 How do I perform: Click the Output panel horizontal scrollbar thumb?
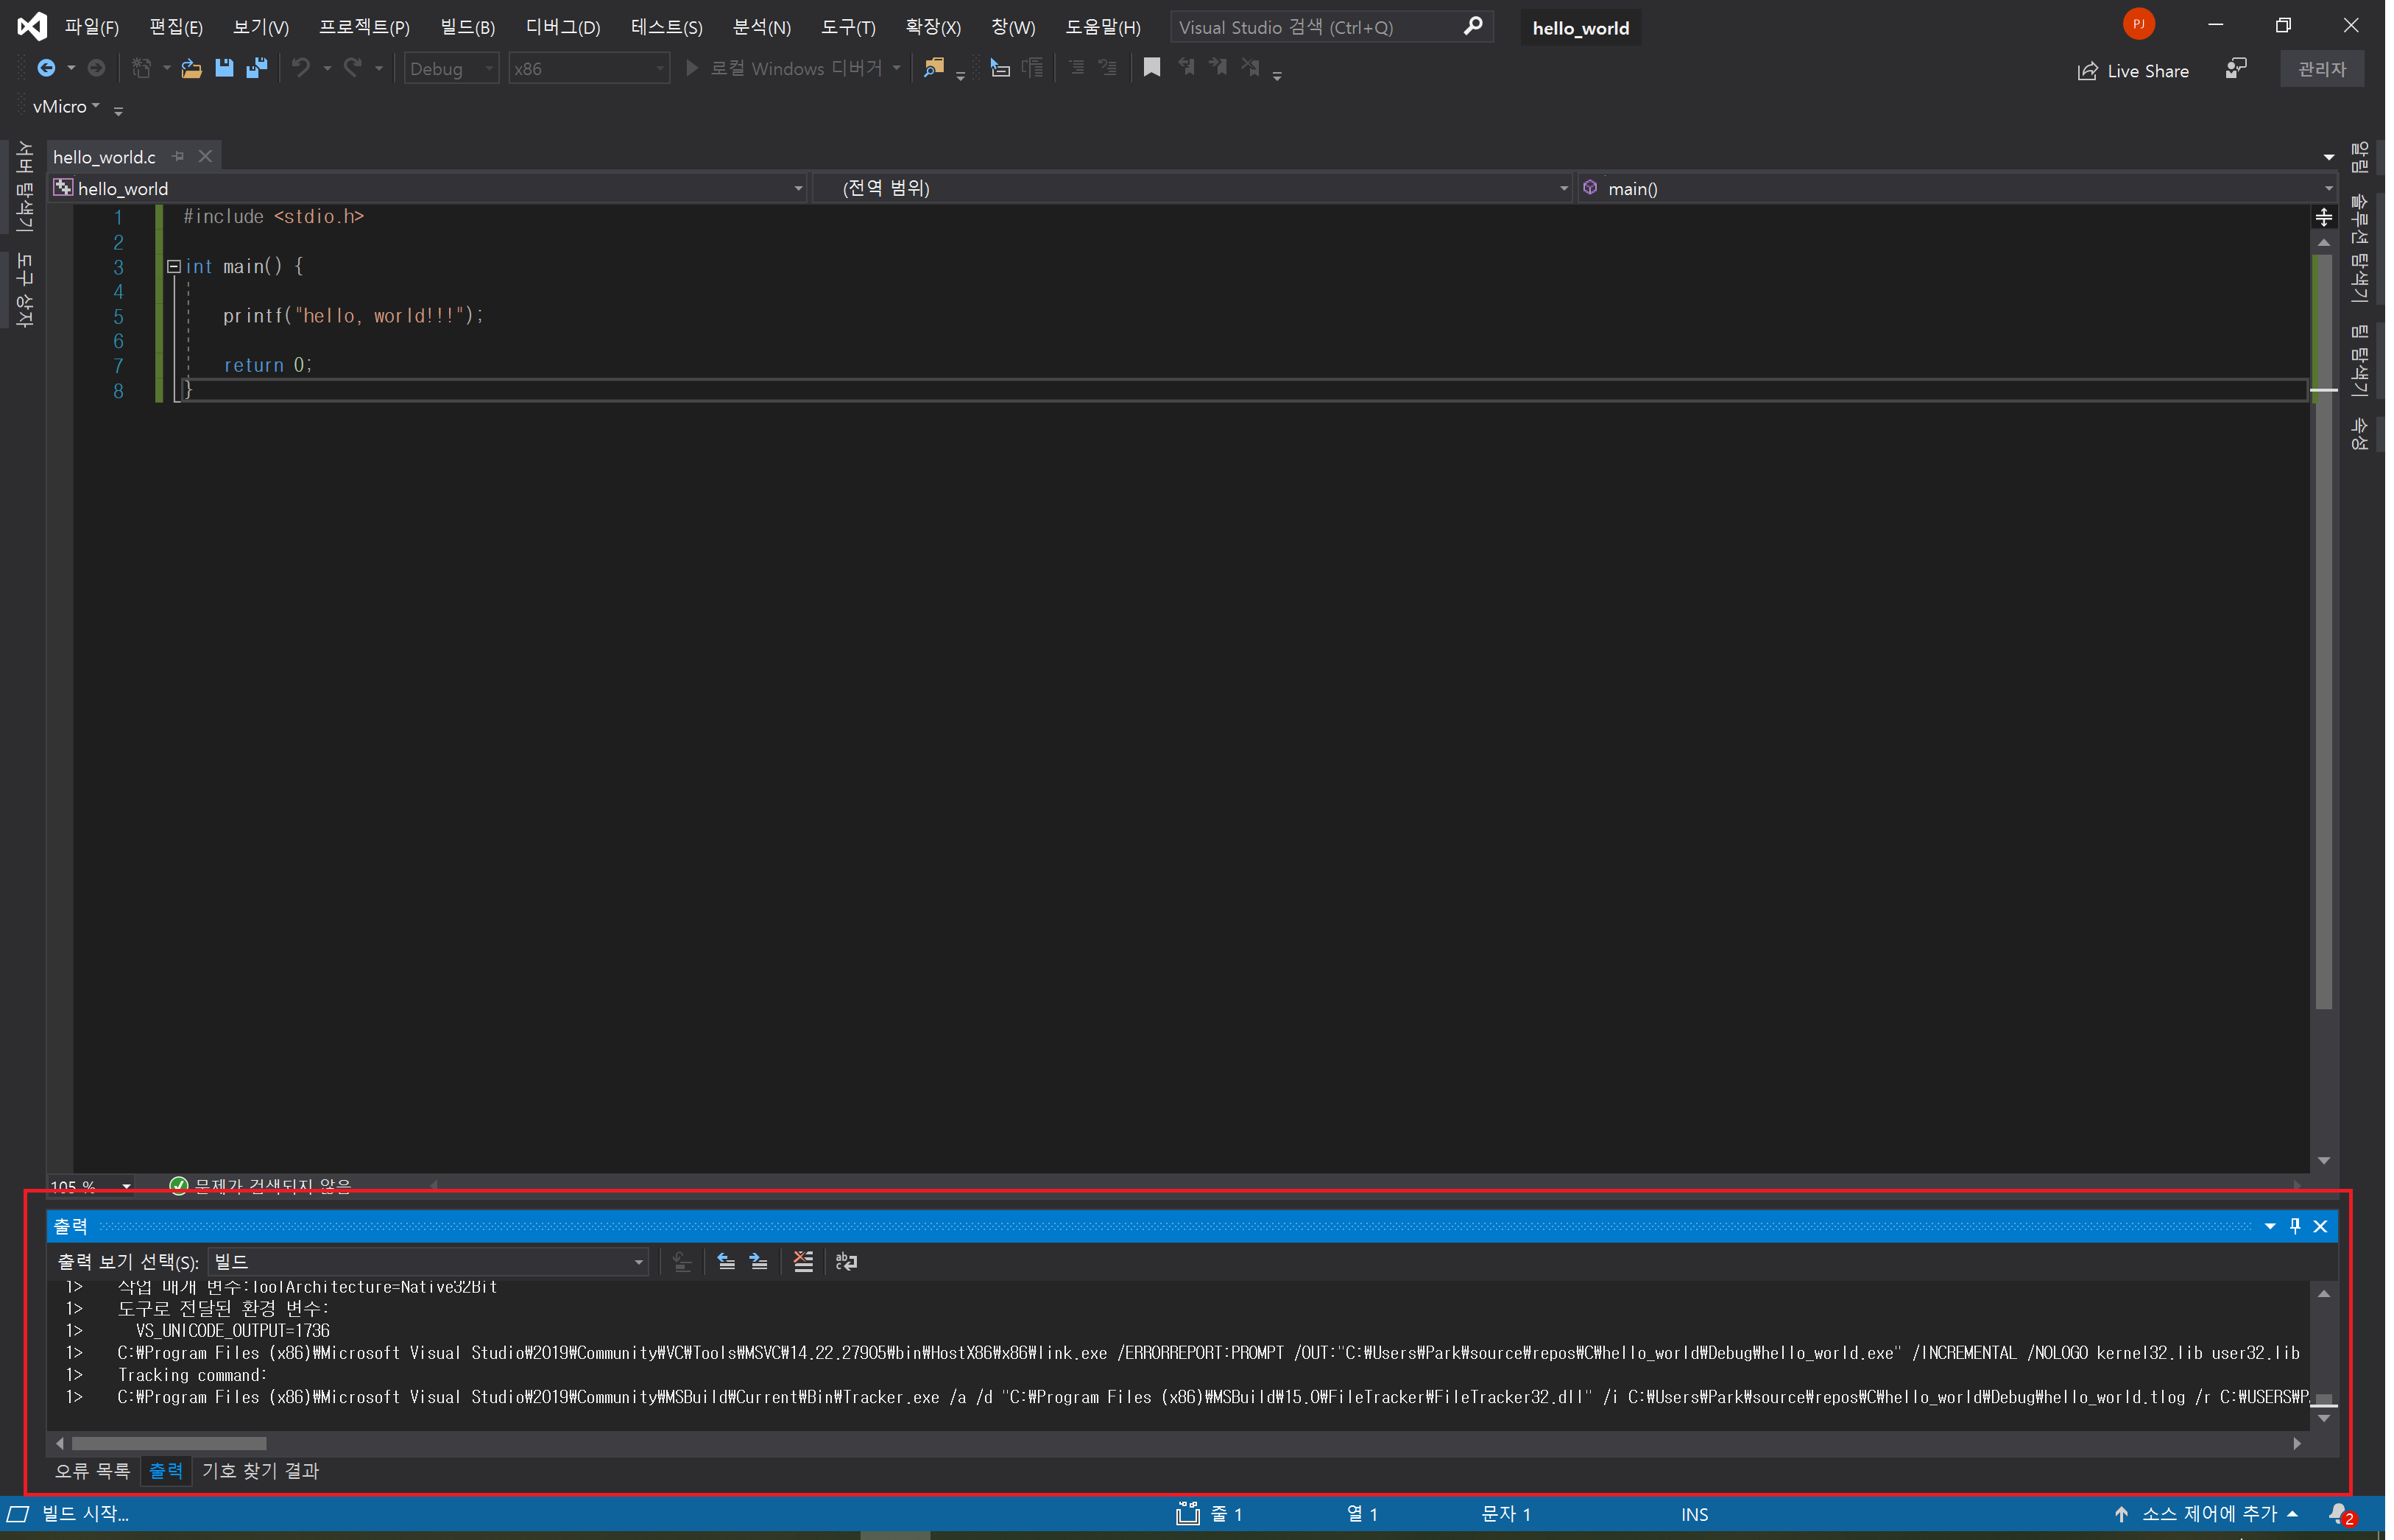169,1443
